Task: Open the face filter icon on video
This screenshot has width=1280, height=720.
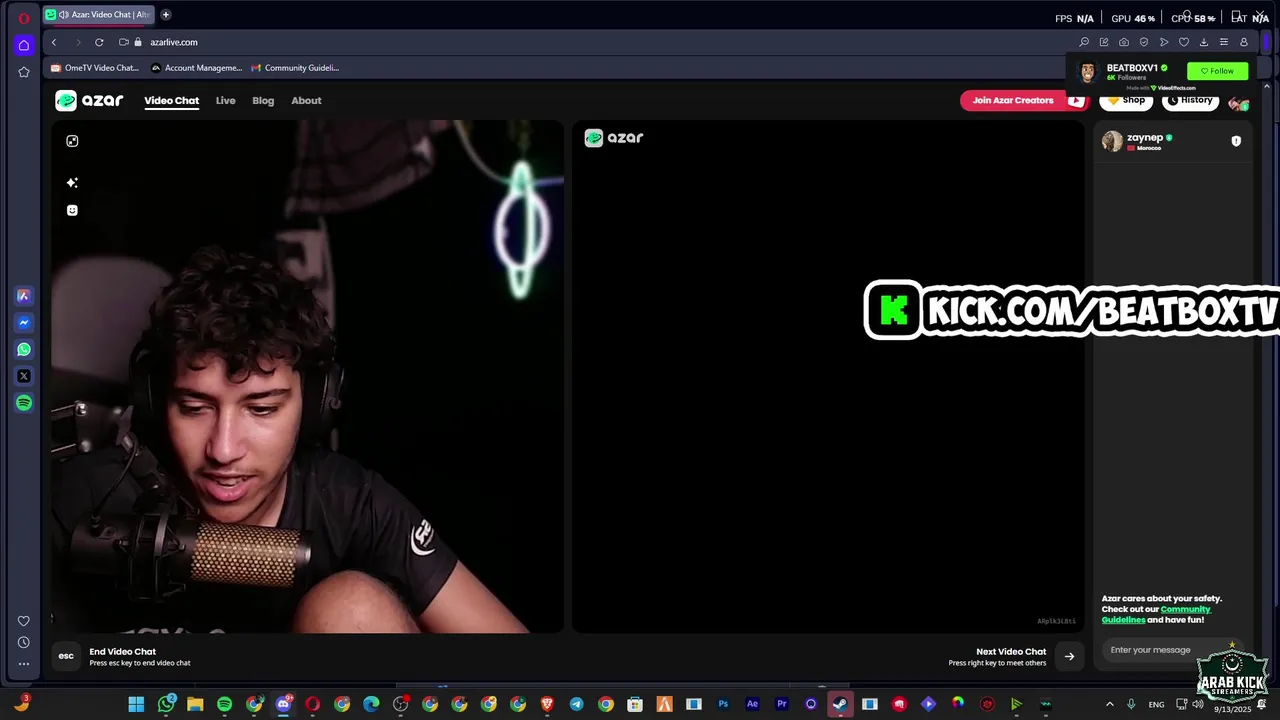Action: [x=72, y=210]
